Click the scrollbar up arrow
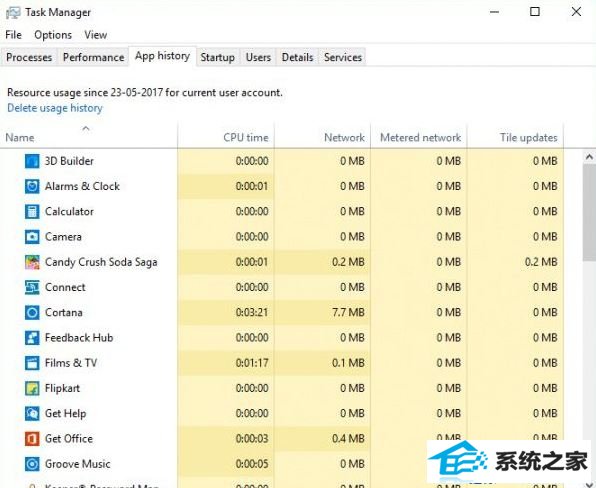This screenshot has height=488, width=596. (x=589, y=157)
